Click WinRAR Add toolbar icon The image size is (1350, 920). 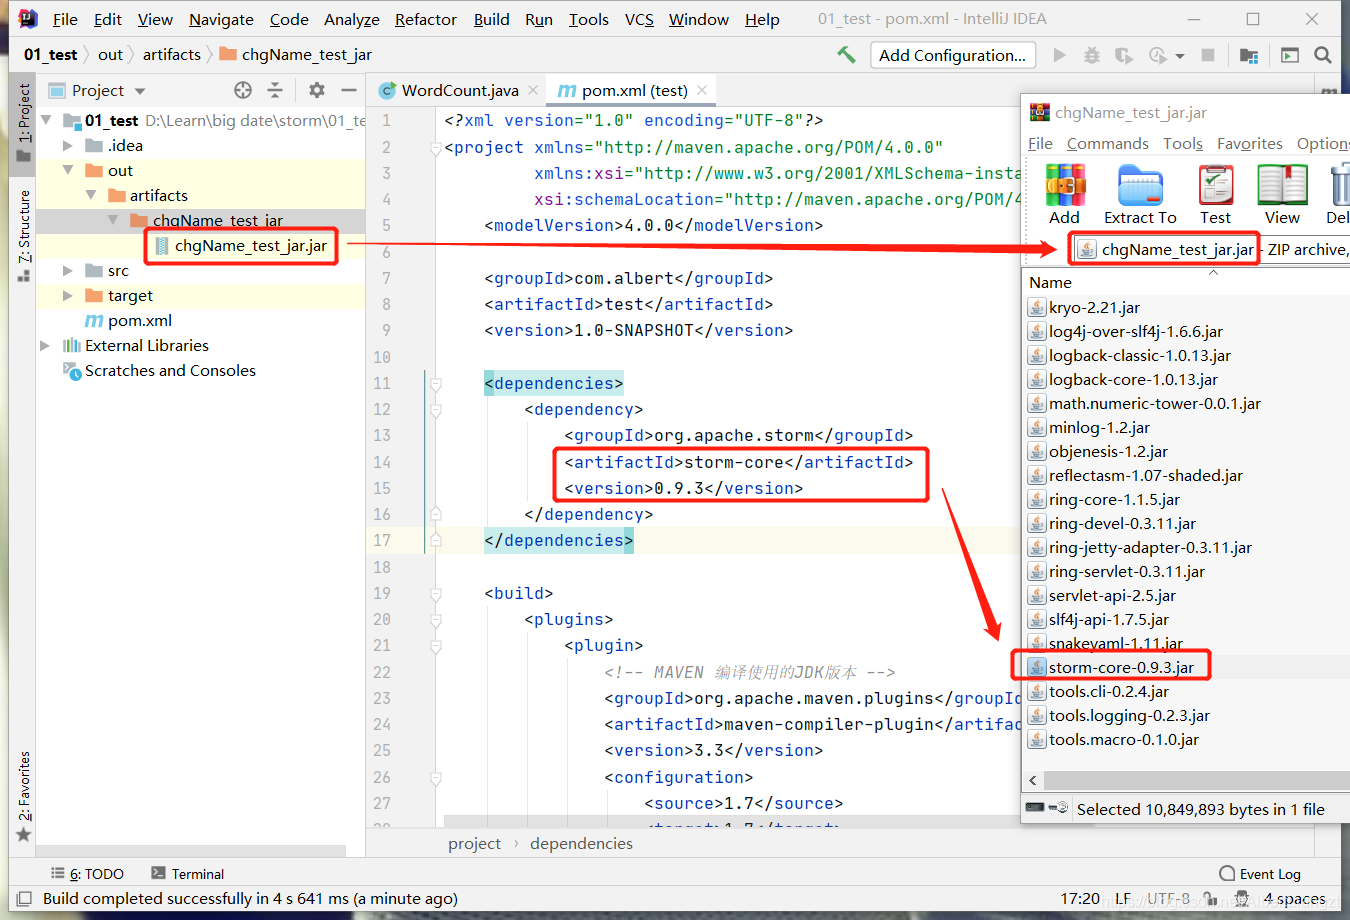[x=1065, y=196]
